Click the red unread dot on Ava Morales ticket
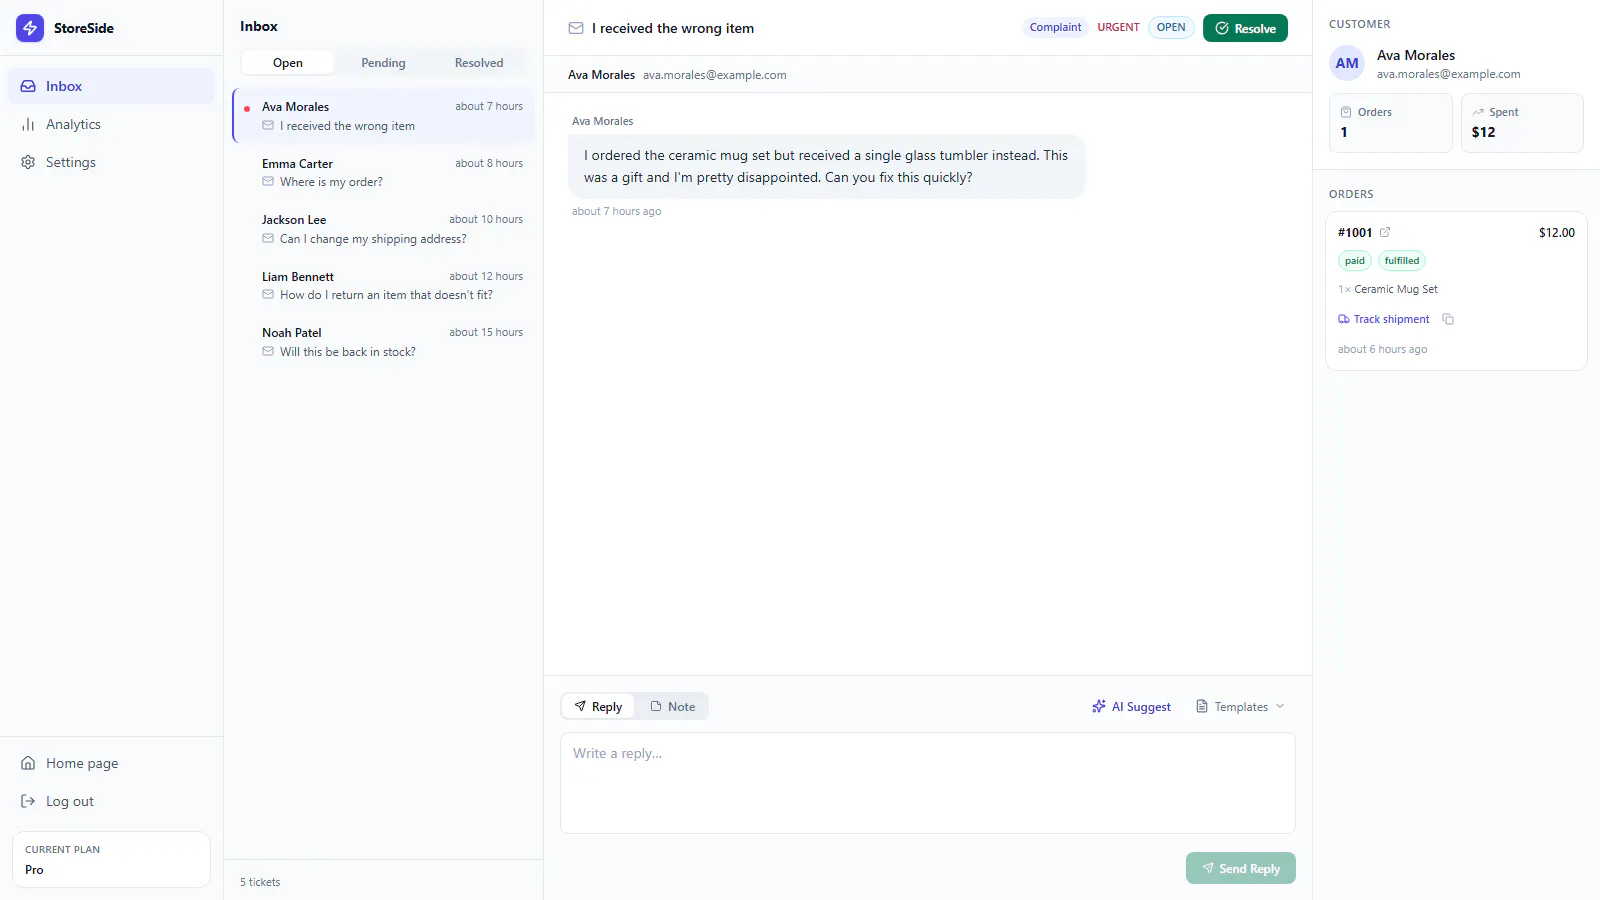Screen dimensions: 1600x900 click(x=247, y=108)
